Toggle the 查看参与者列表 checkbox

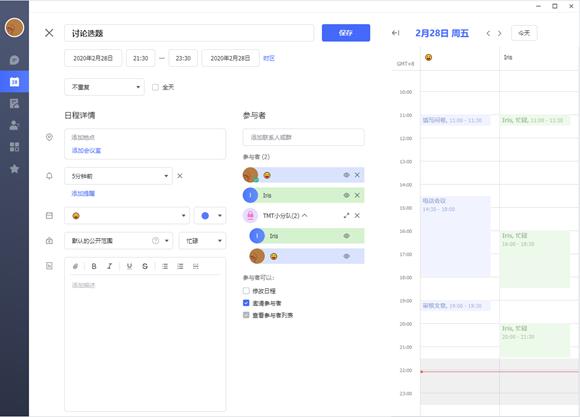[x=246, y=315]
